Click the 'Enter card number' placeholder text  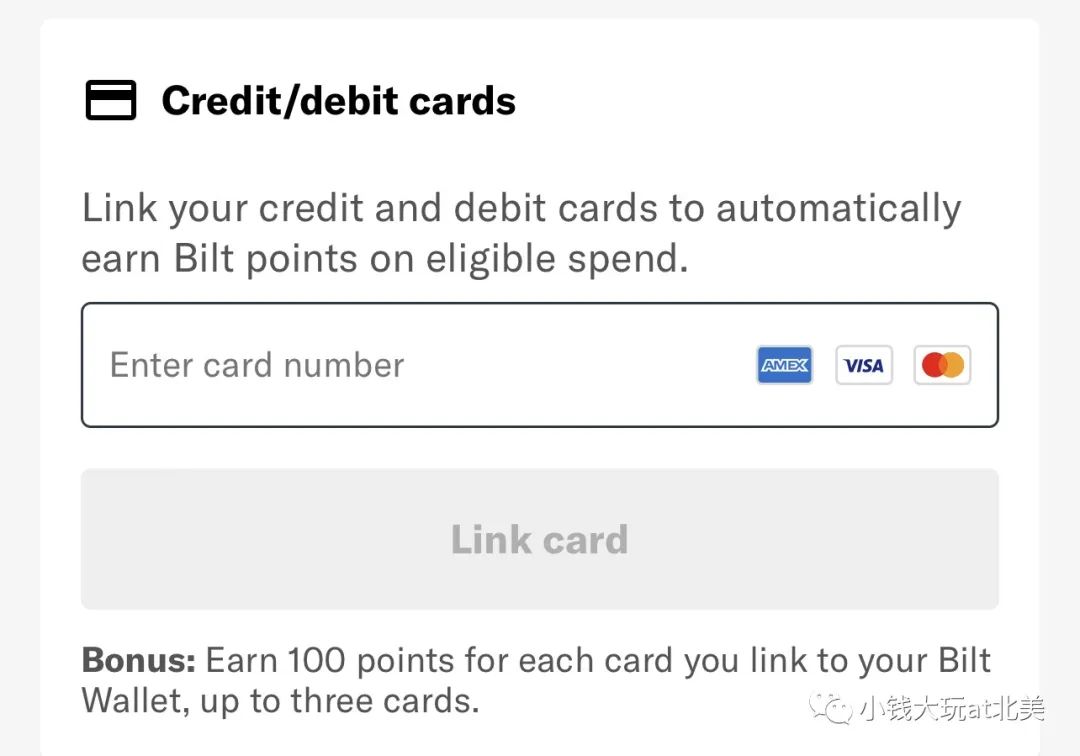(257, 365)
